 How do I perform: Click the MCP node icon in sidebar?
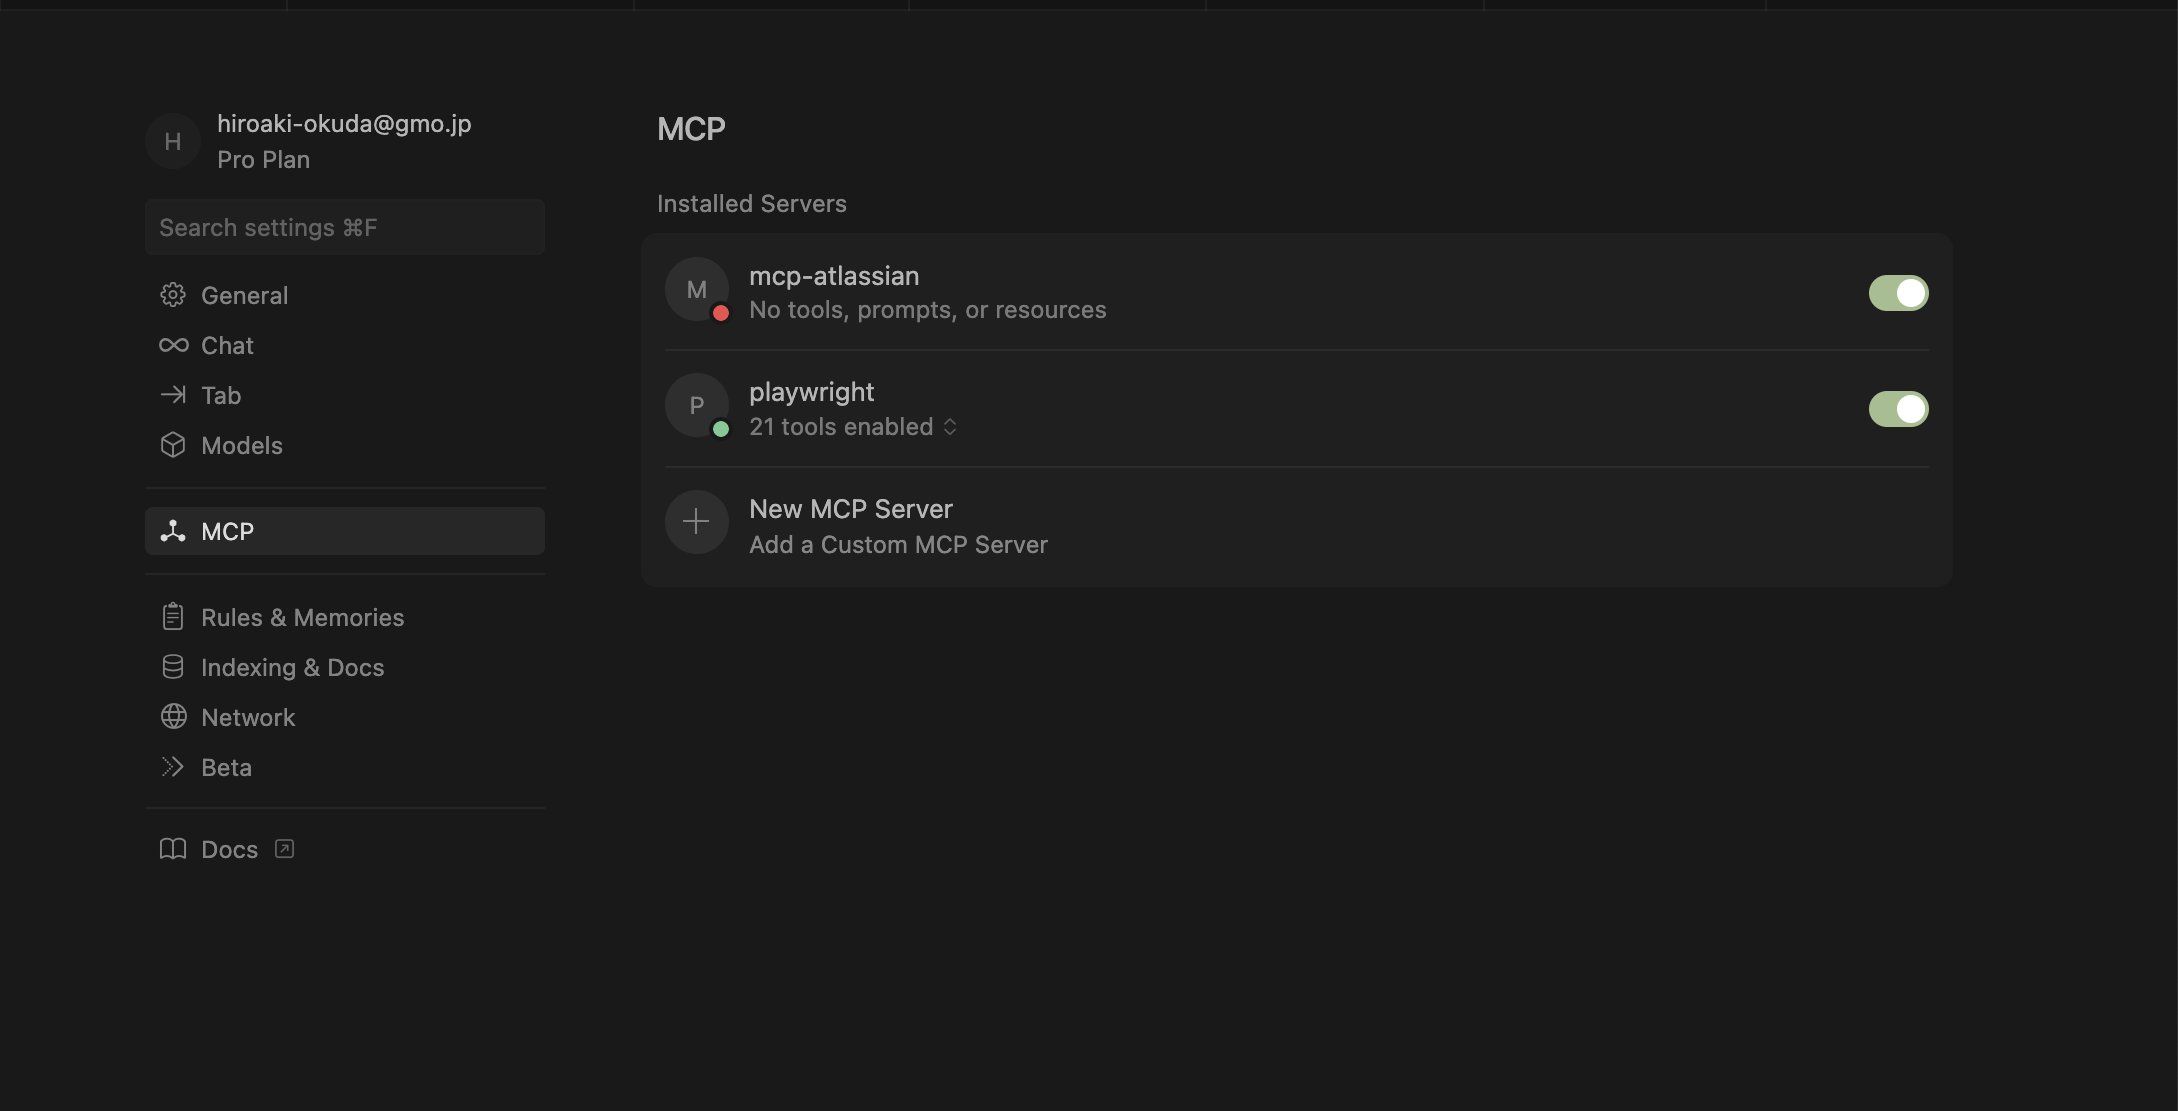pos(173,531)
